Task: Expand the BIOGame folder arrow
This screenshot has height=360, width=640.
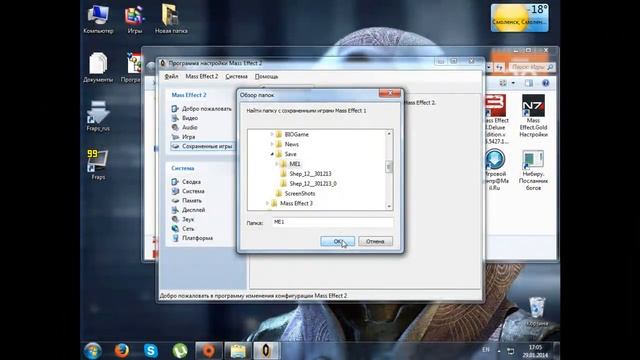Action: click(272, 134)
